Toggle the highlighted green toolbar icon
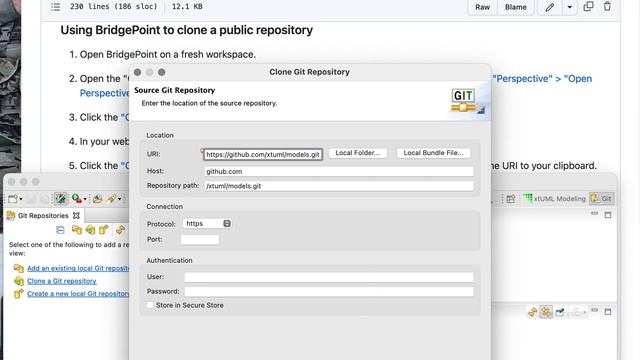This screenshot has width=640, height=360. pyautogui.click(x=60, y=199)
